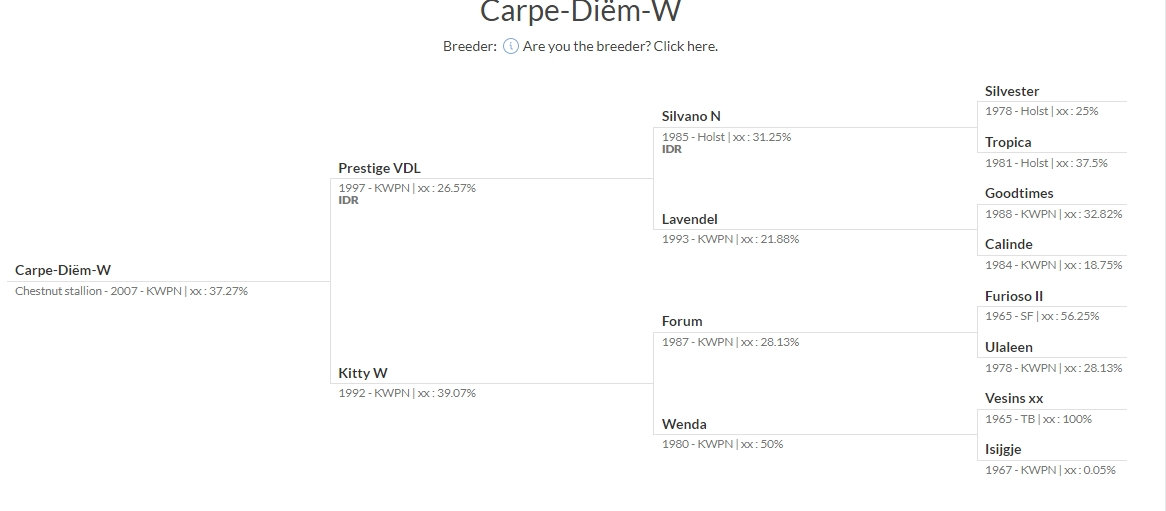Click IDR label under Prestige VDL
Viewport: 1166px width, 511px height.
pos(348,200)
